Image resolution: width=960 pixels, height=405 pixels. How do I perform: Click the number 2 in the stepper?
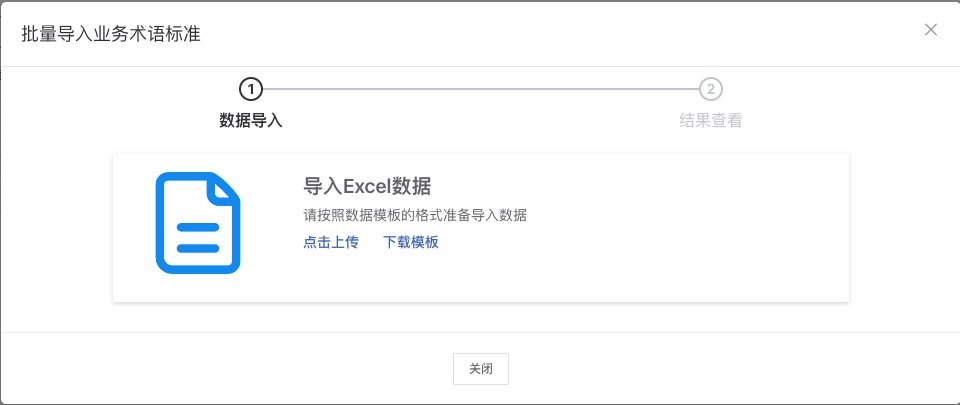click(x=710, y=89)
